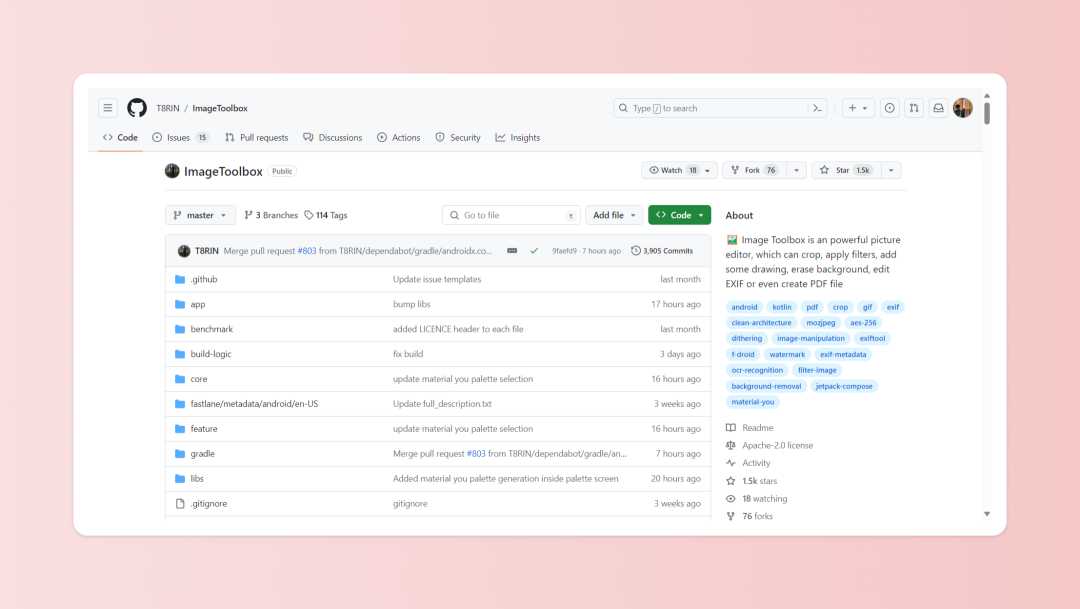This screenshot has width=1080, height=609.
Task: Star the ImageToolbox repository
Action: pos(845,170)
